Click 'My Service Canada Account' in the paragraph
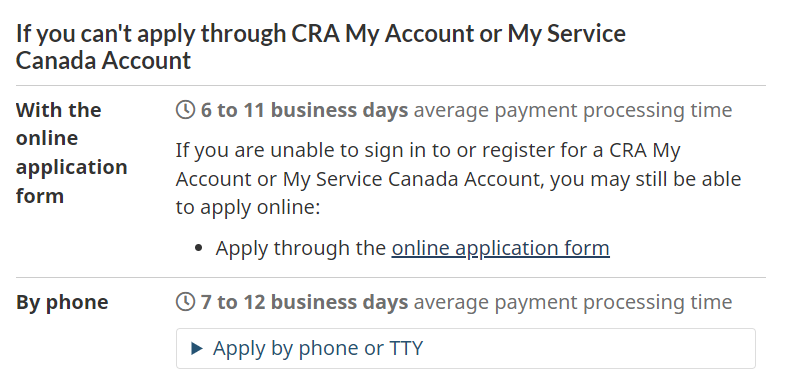 (x=411, y=179)
